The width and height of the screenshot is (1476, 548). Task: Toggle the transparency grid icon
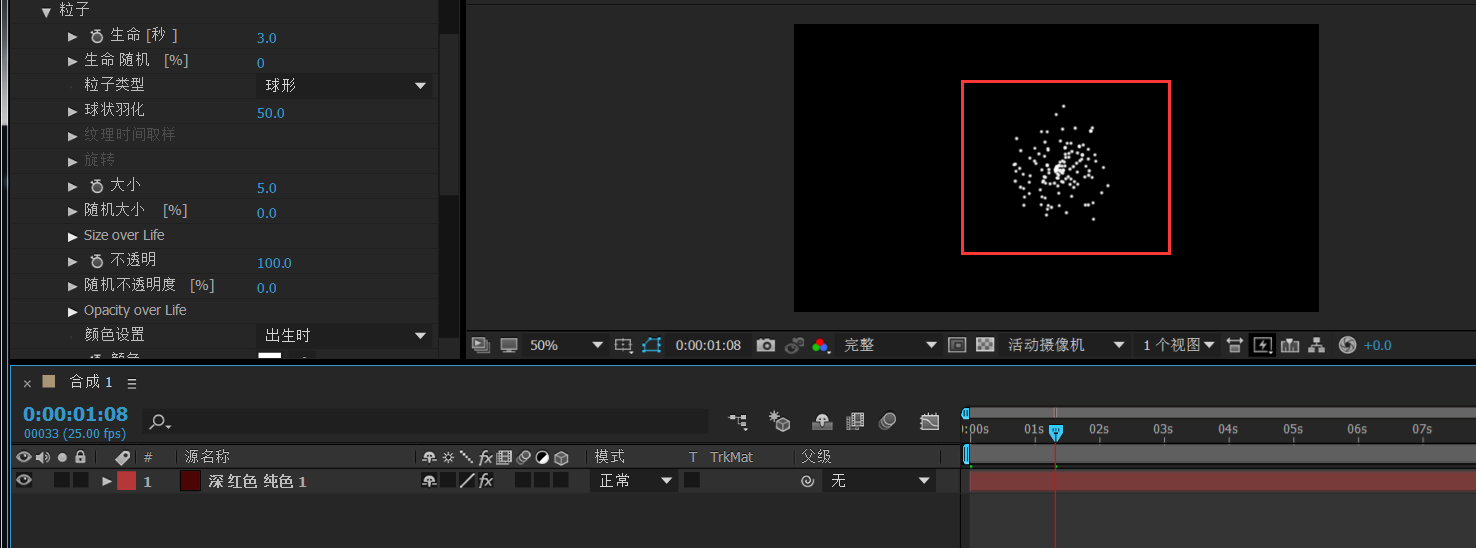pyautogui.click(x=985, y=345)
